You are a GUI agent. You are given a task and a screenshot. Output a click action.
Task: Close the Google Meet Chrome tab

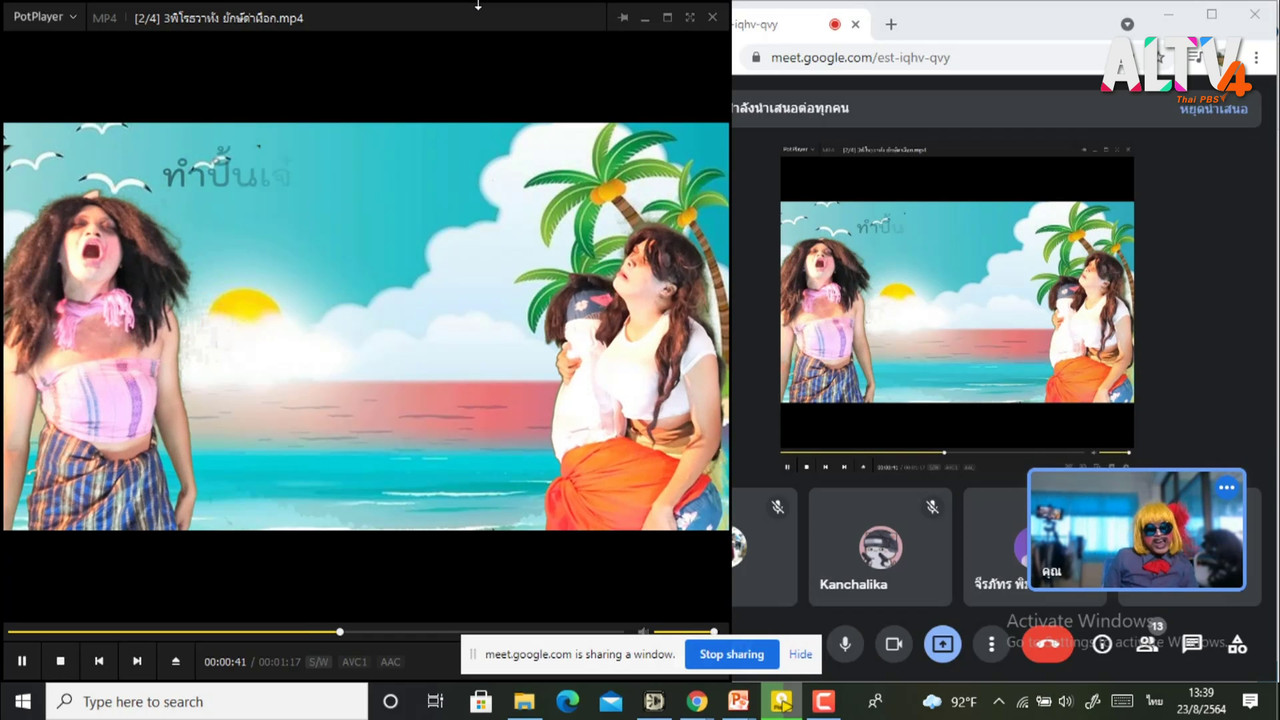pos(856,24)
